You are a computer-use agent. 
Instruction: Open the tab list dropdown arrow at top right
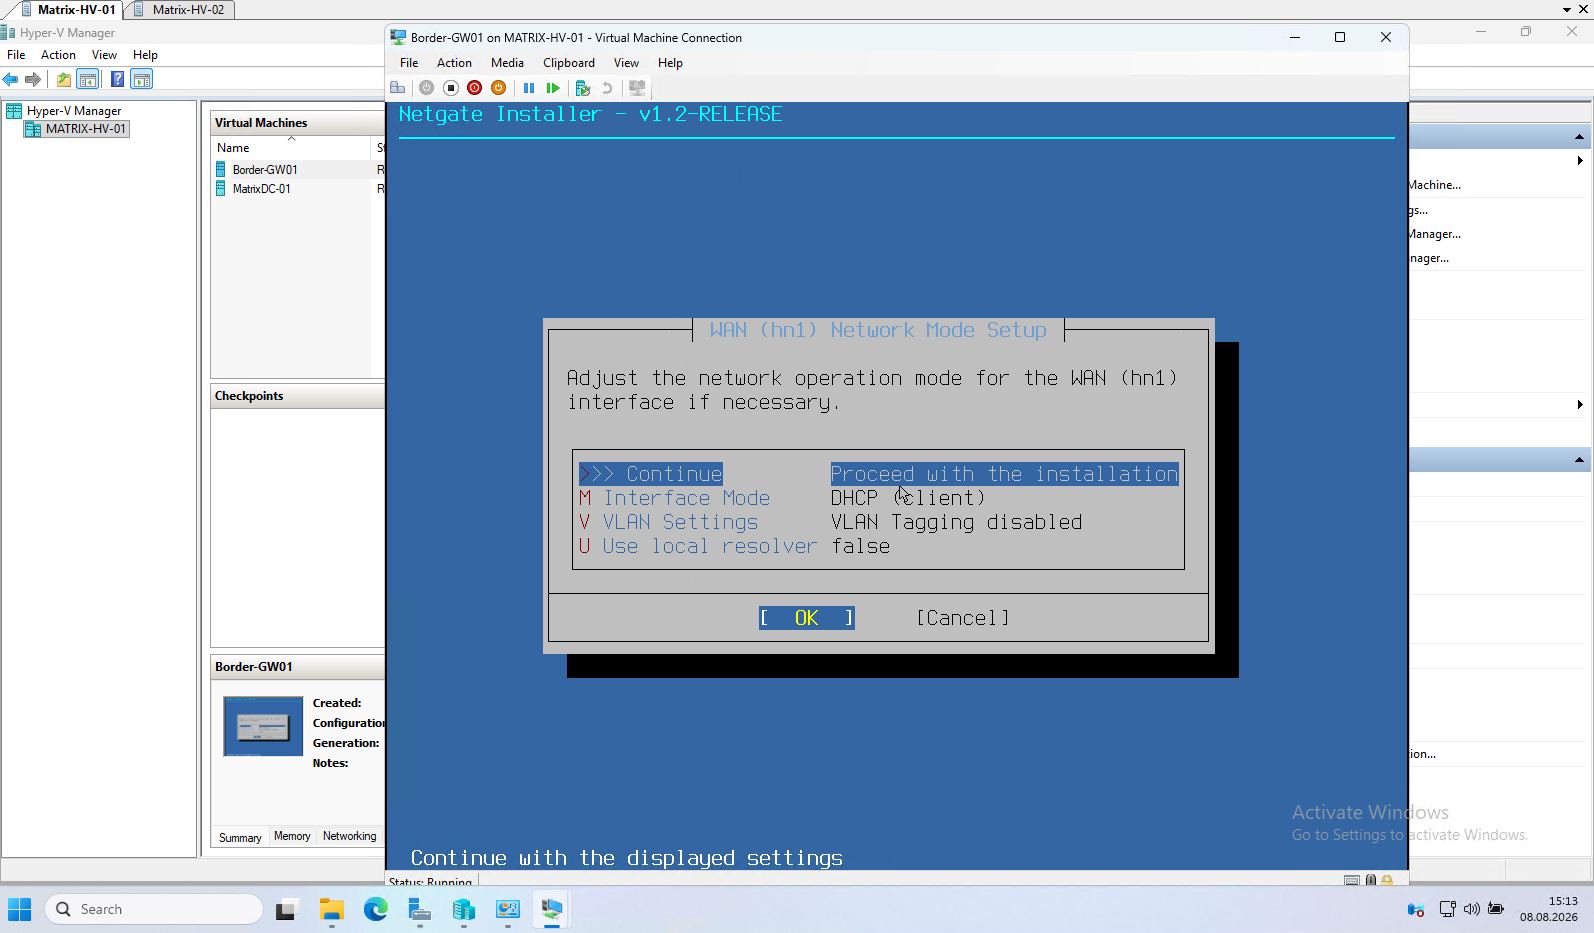click(x=1567, y=9)
